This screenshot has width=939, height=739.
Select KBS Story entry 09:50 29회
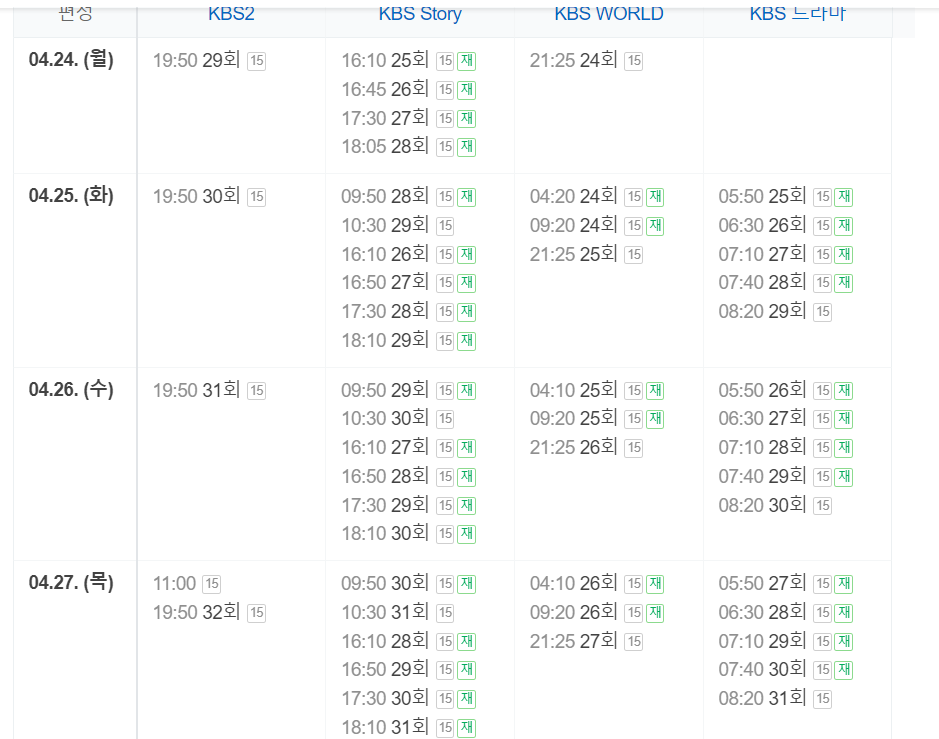385,390
